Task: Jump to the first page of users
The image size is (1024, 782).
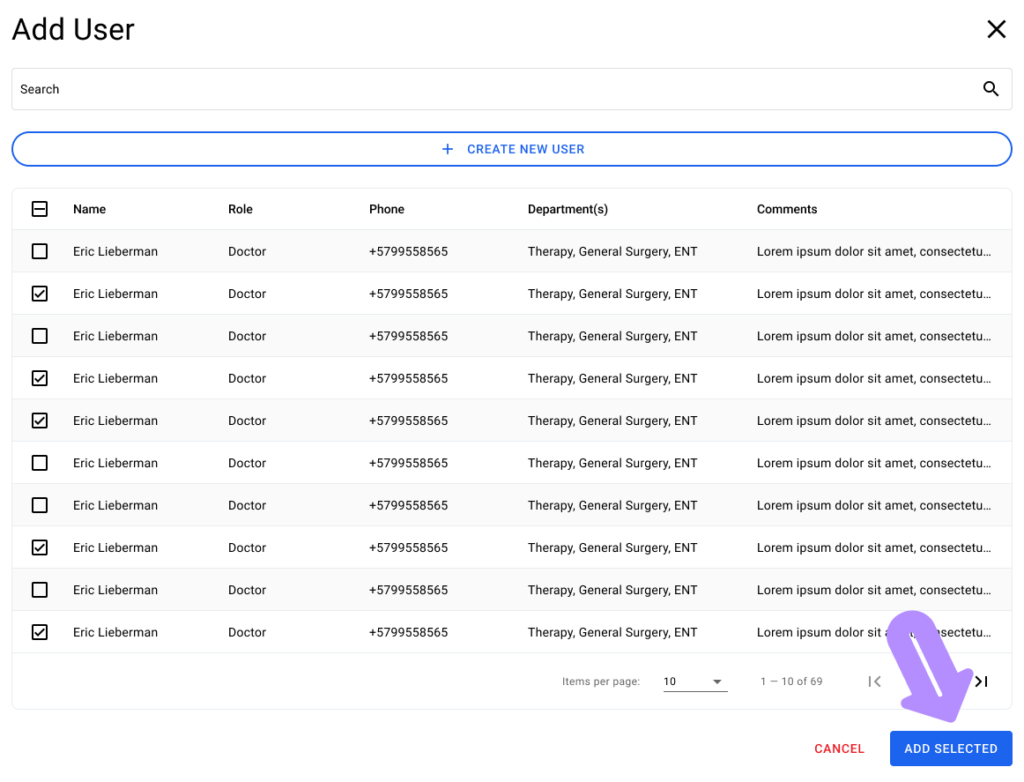Action: (875, 681)
